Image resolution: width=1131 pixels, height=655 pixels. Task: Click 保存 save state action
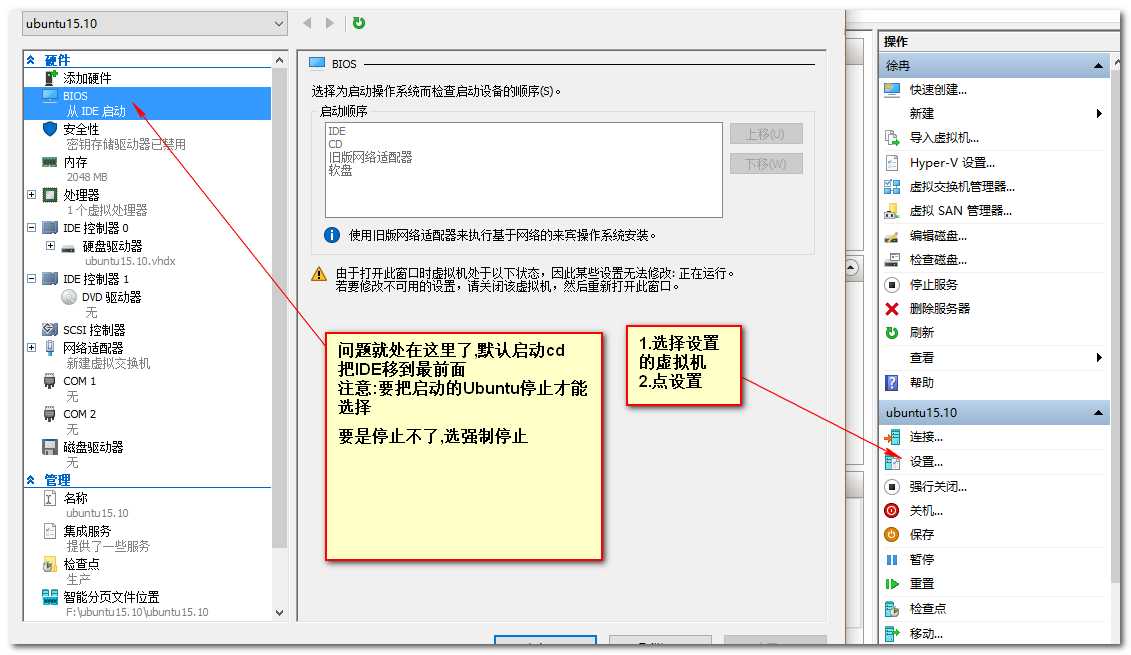point(920,535)
